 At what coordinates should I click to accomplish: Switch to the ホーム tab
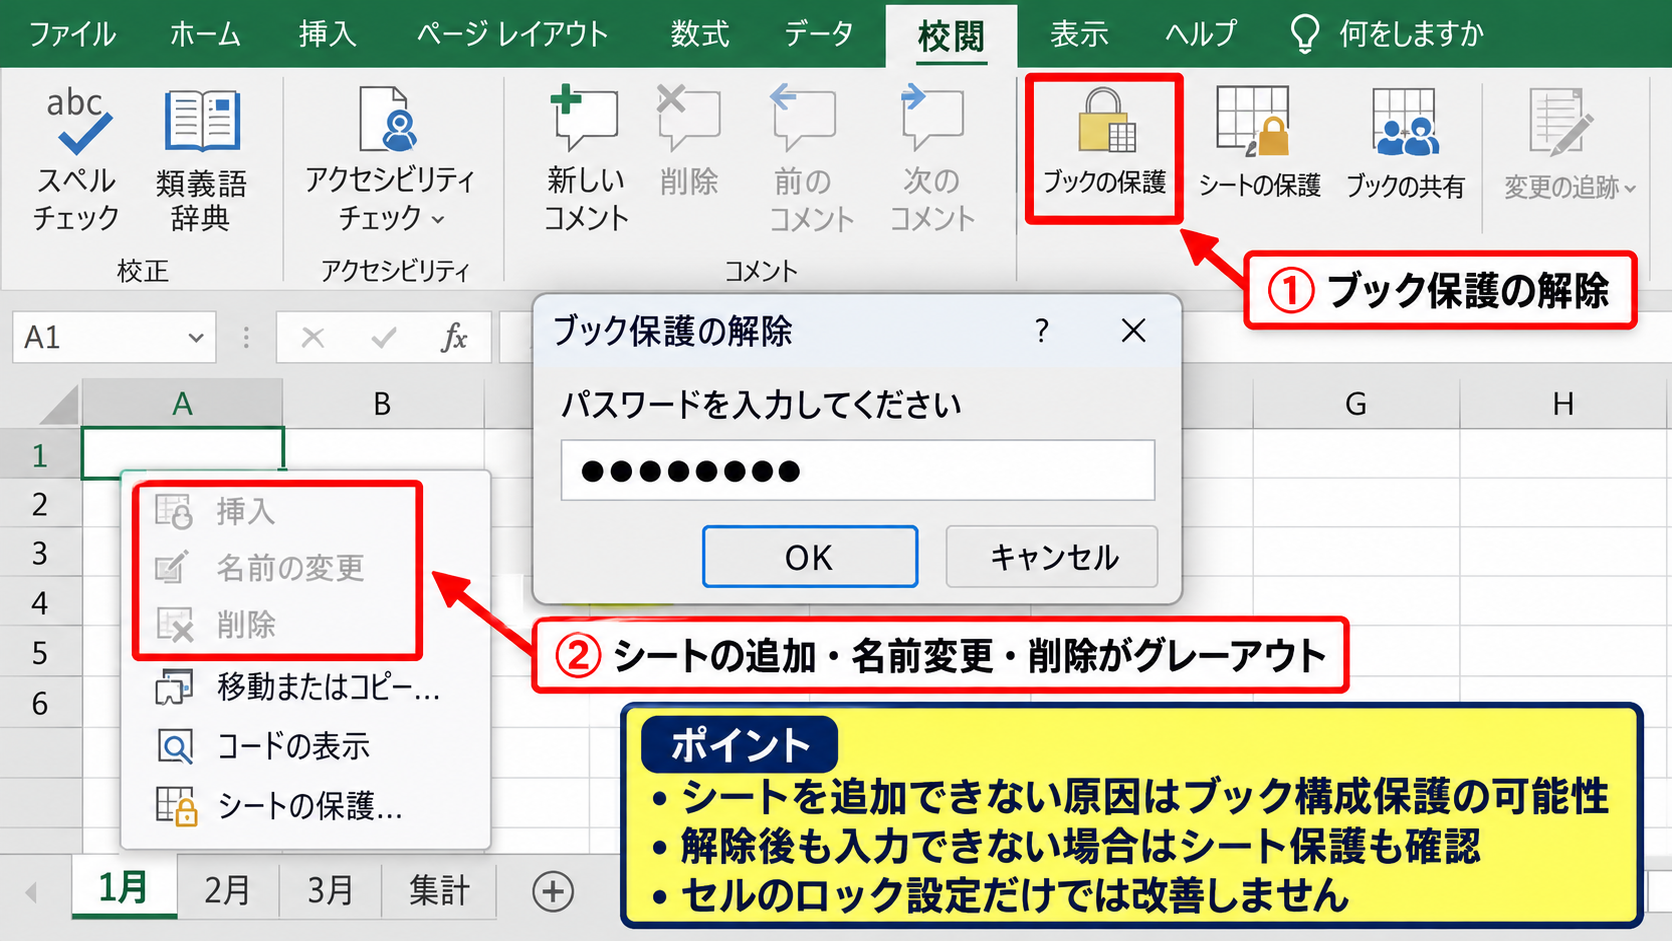pos(205,34)
